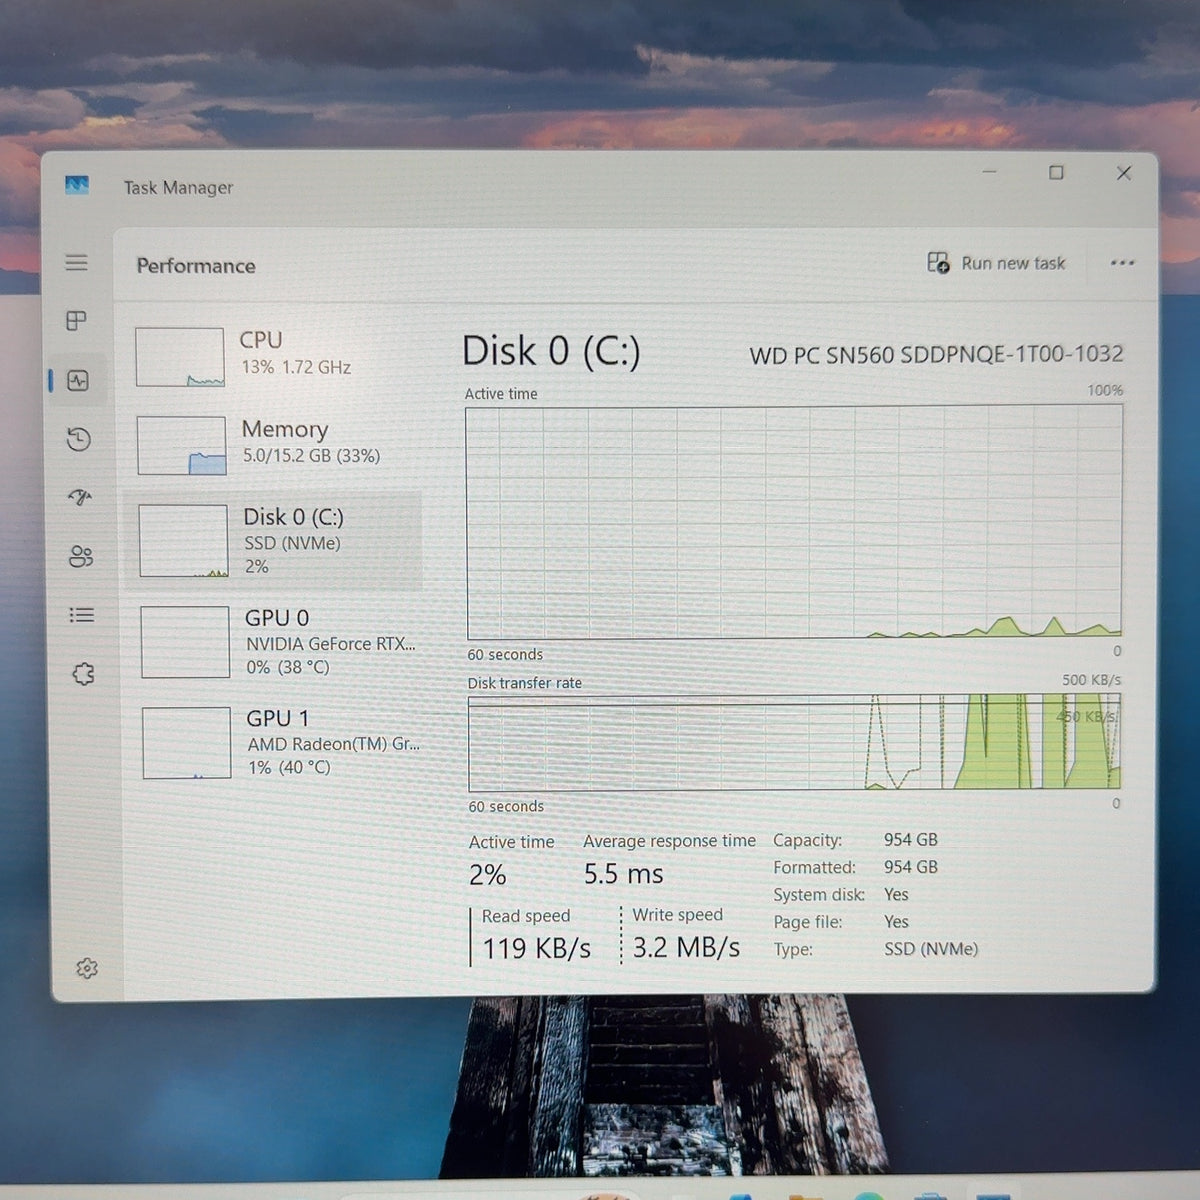Open Task Manager settings gear
This screenshot has width=1200, height=1200.
click(87, 968)
